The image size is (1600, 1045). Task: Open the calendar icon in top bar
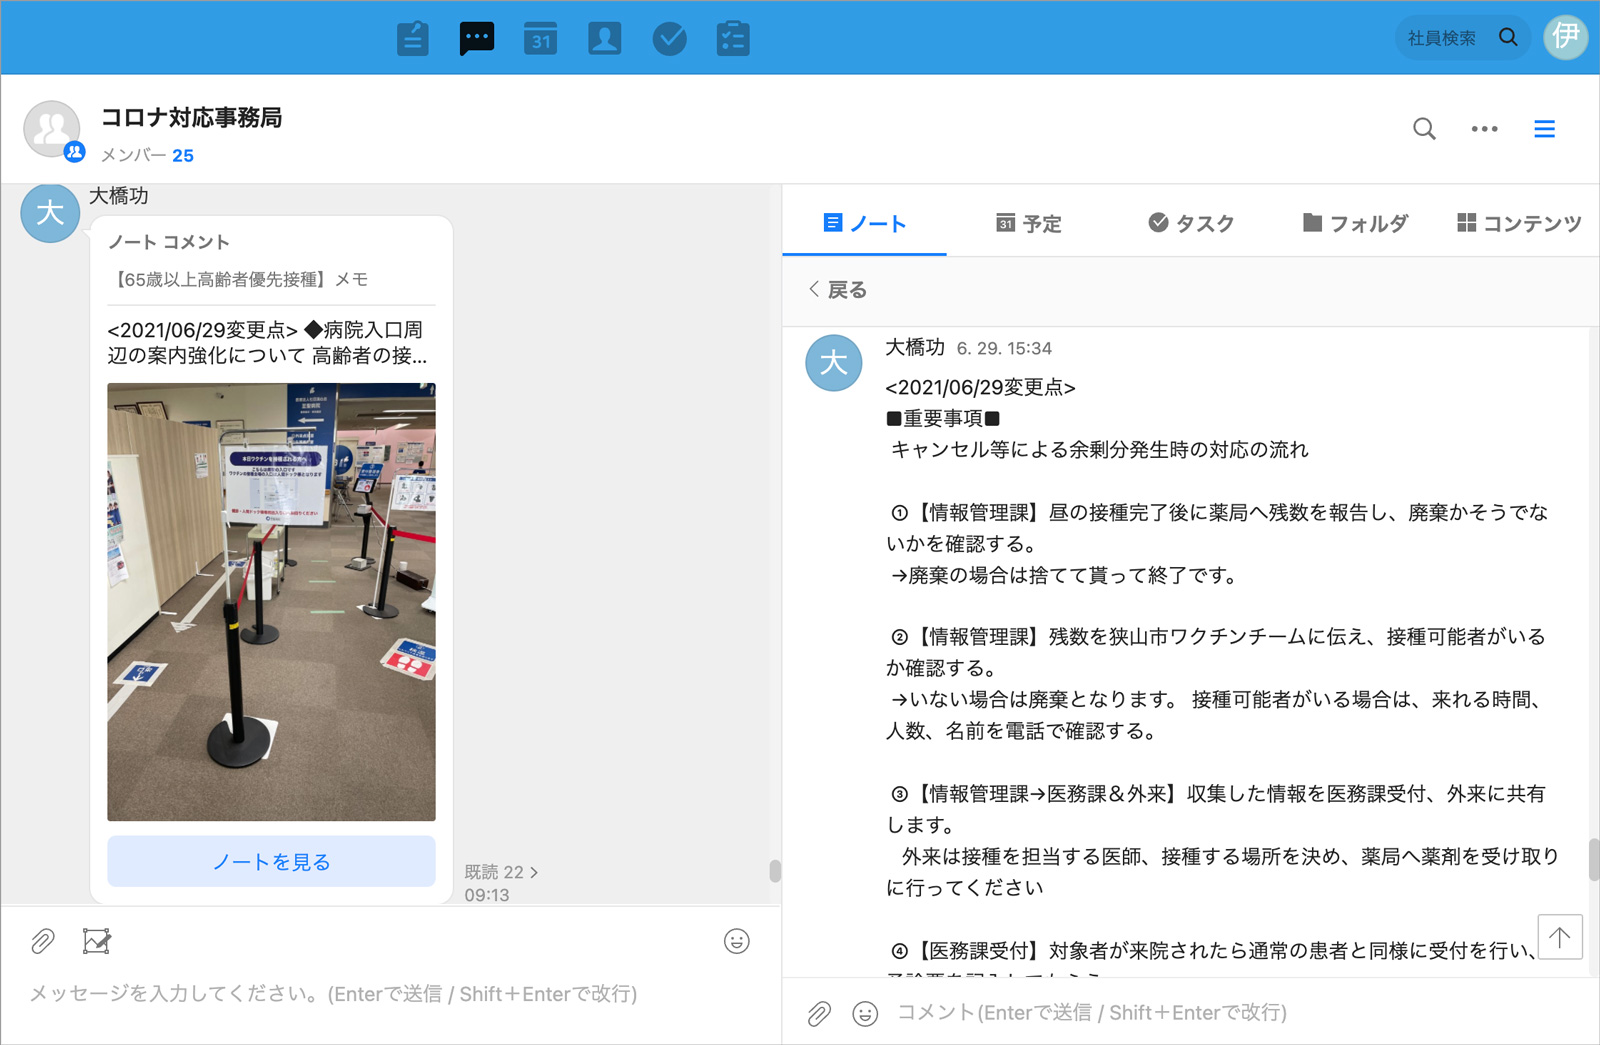click(x=540, y=39)
